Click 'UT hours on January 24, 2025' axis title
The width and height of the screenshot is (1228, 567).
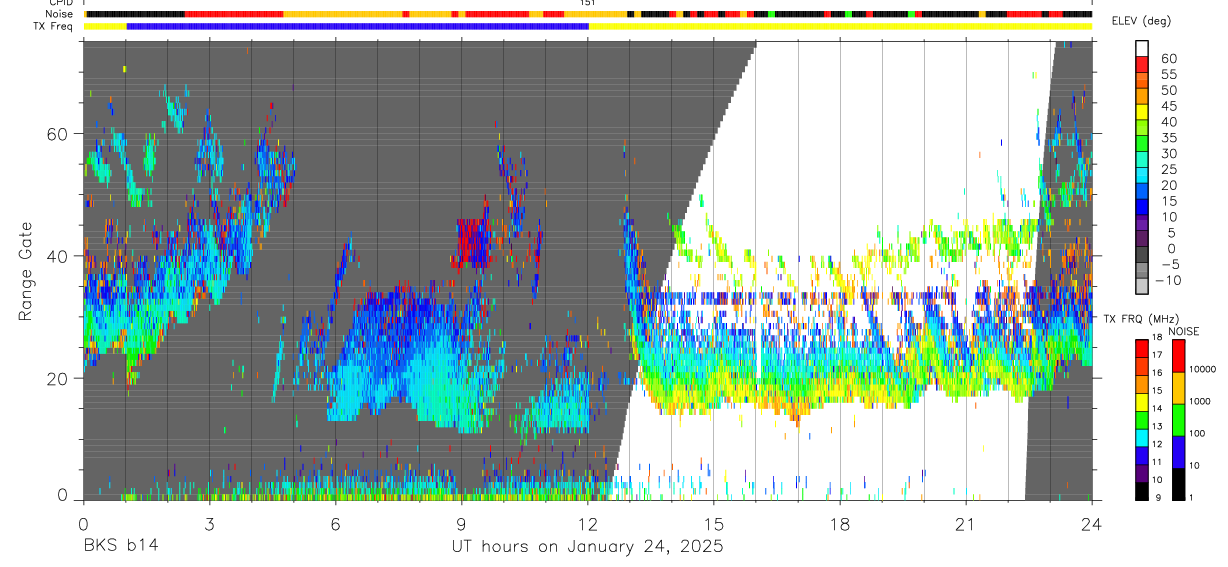coord(587,547)
